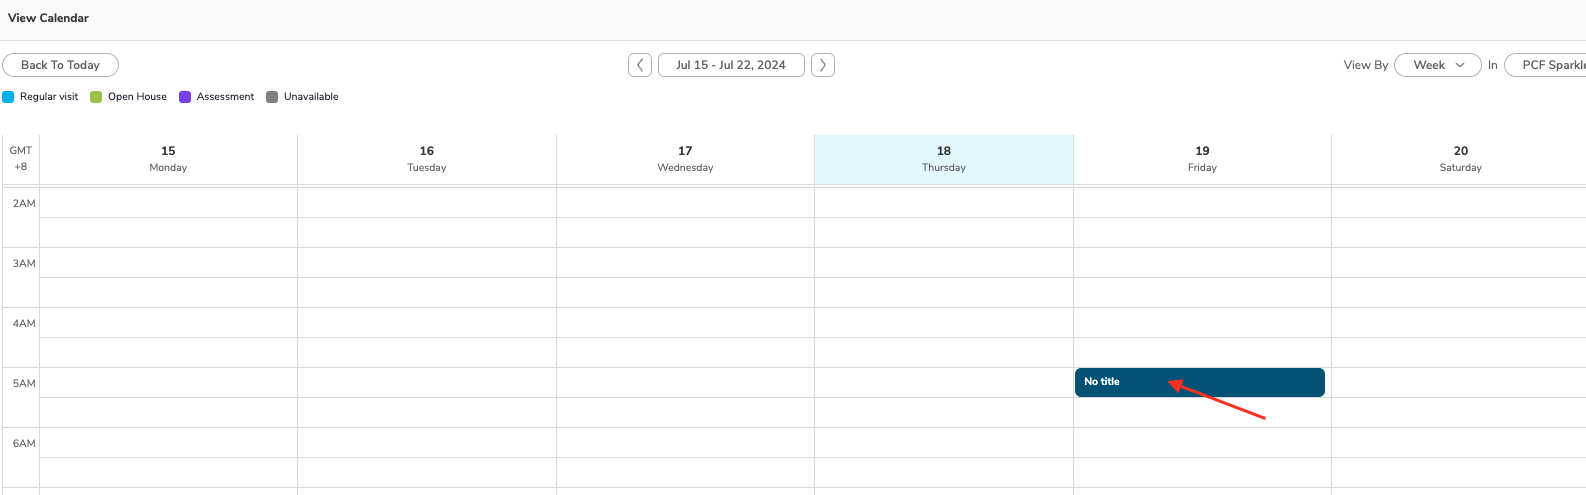Select the Wednesday 17 column header
This screenshot has height=495, width=1586.
coord(685,159)
